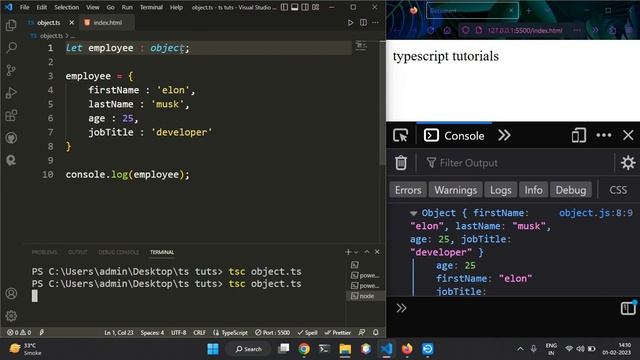Open Customize Layout icon in title bar
Viewport: 640px width, 360px height.
pyautogui.click(x=316, y=7)
